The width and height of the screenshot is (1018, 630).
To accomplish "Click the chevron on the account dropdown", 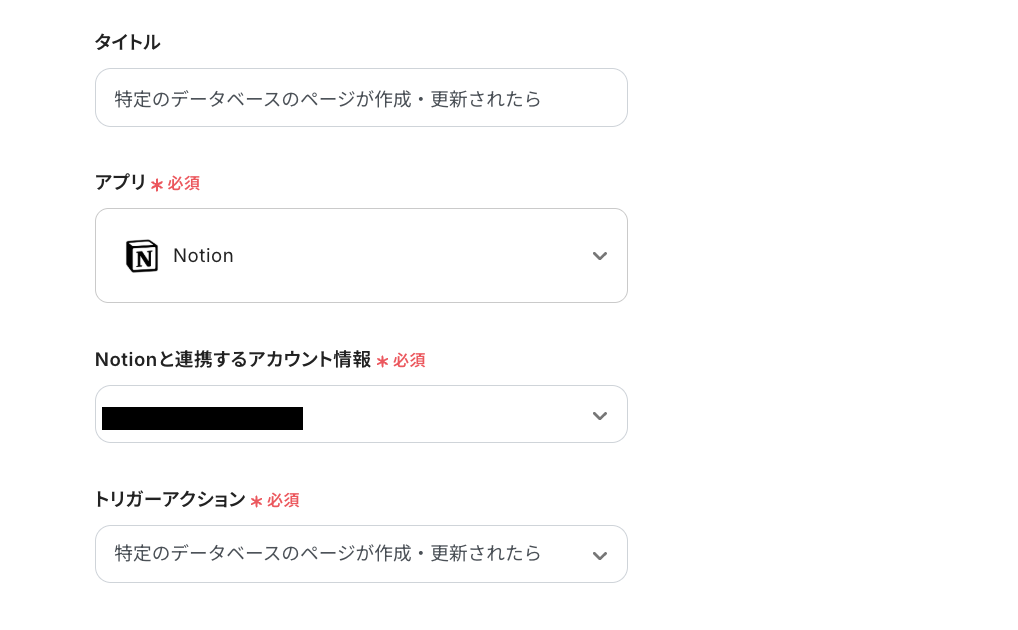I will [600, 414].
